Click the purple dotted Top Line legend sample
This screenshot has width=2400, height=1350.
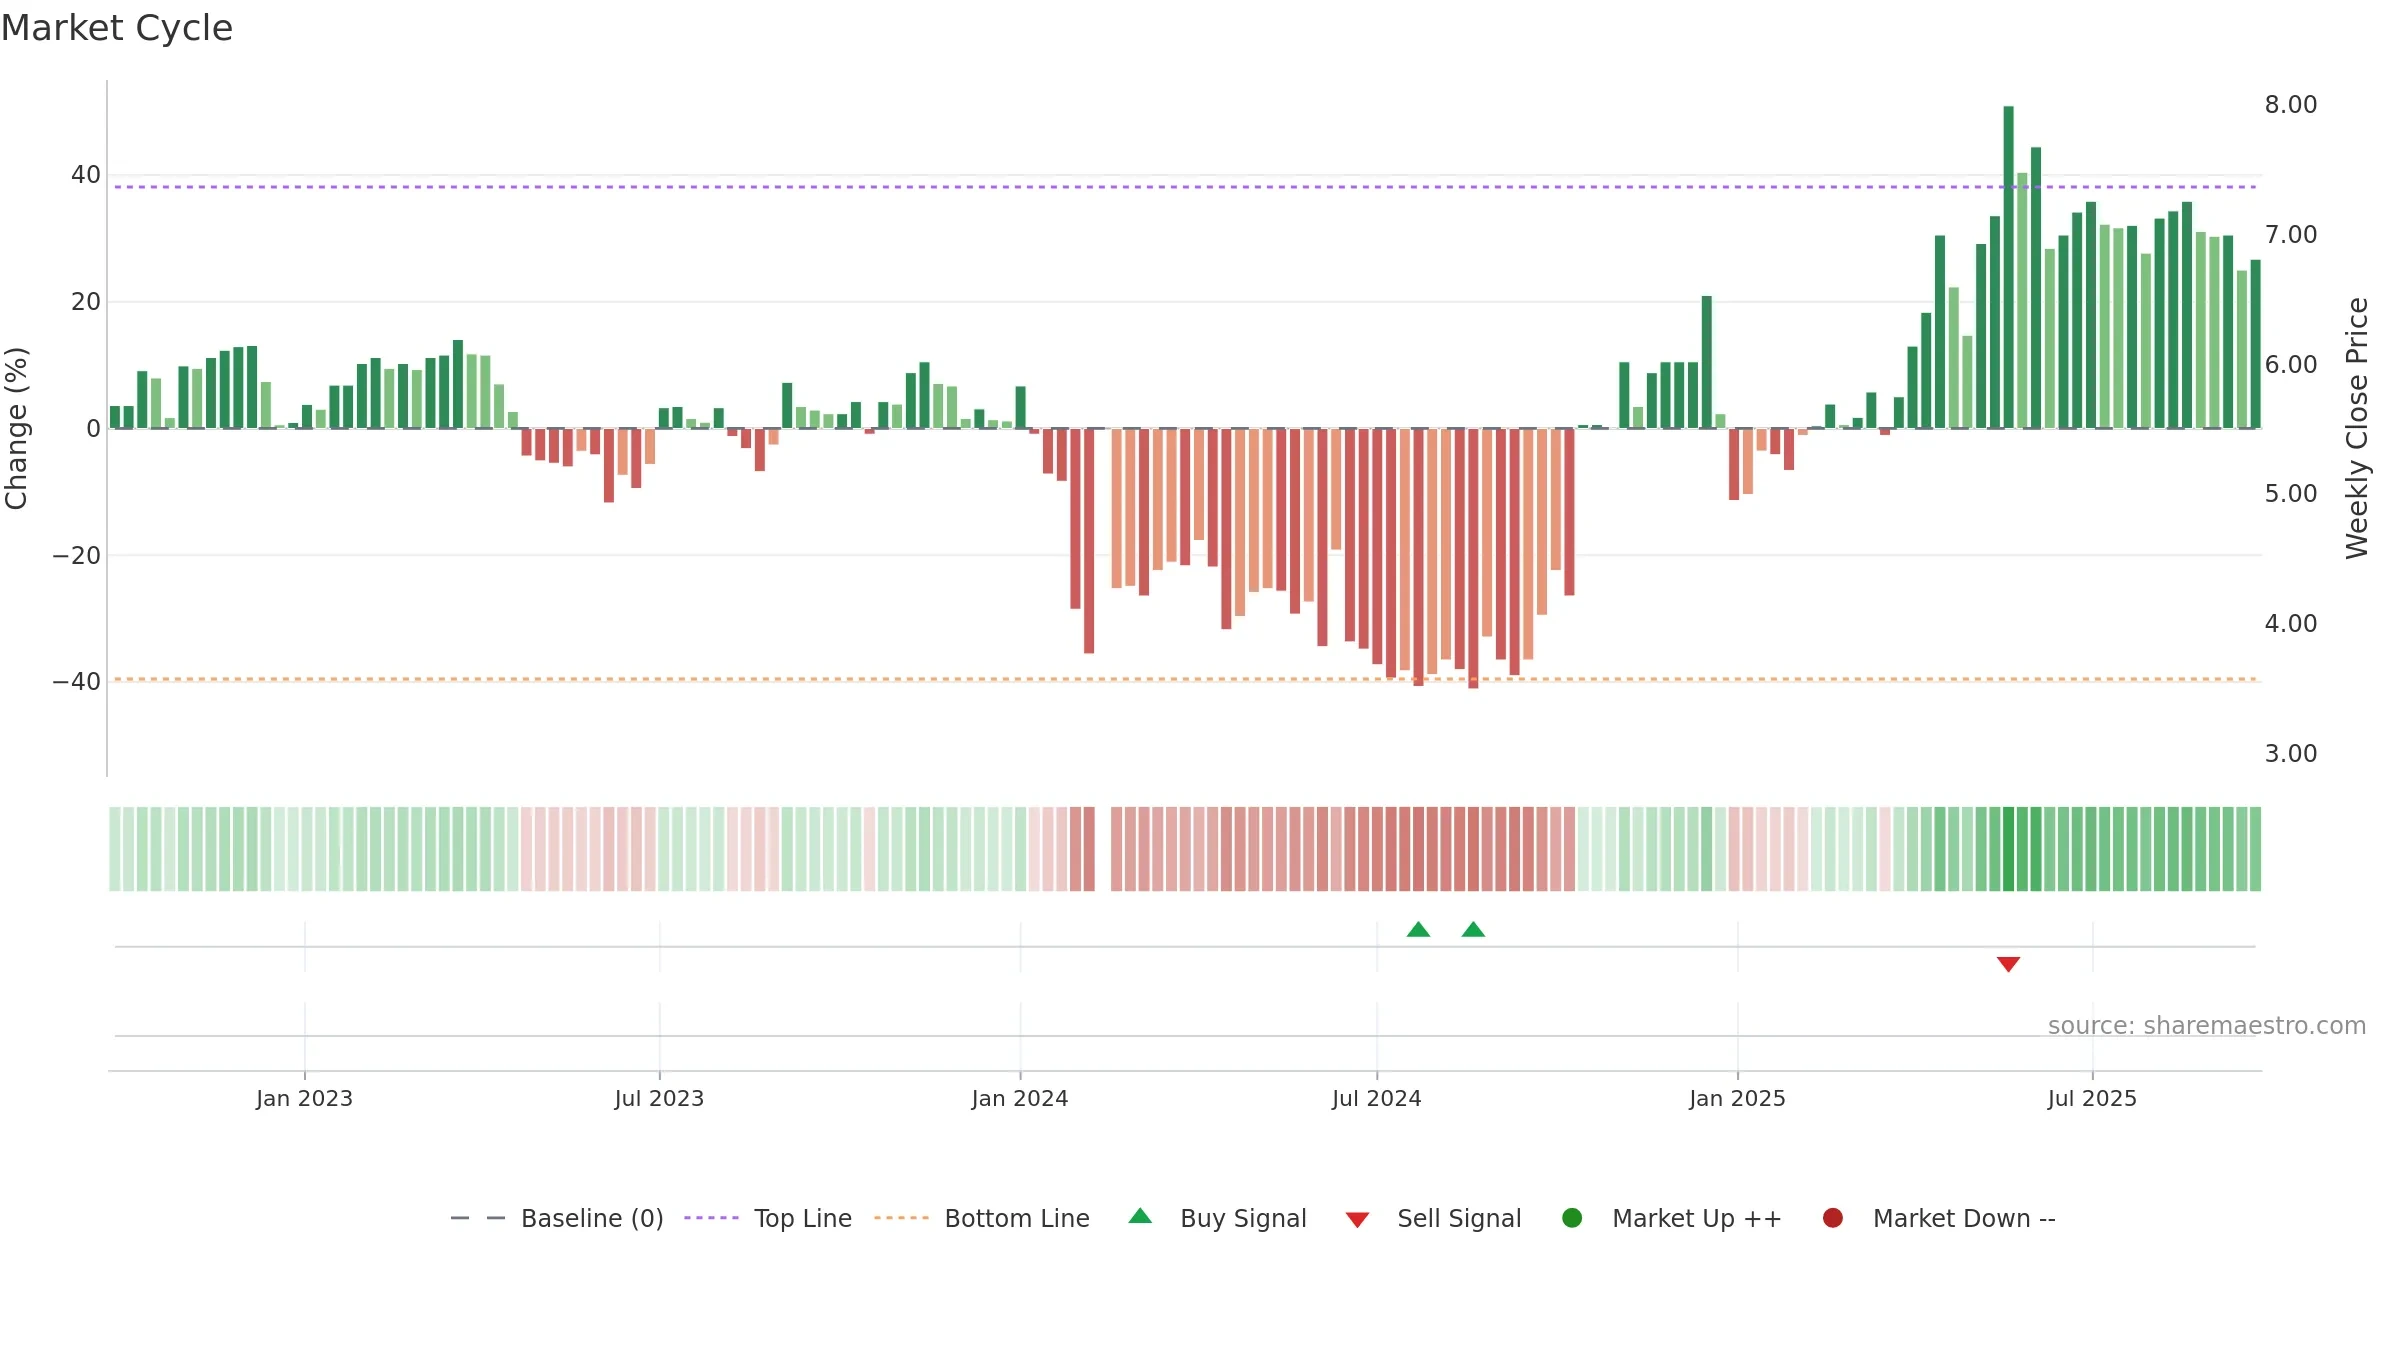coord(711,1218)
